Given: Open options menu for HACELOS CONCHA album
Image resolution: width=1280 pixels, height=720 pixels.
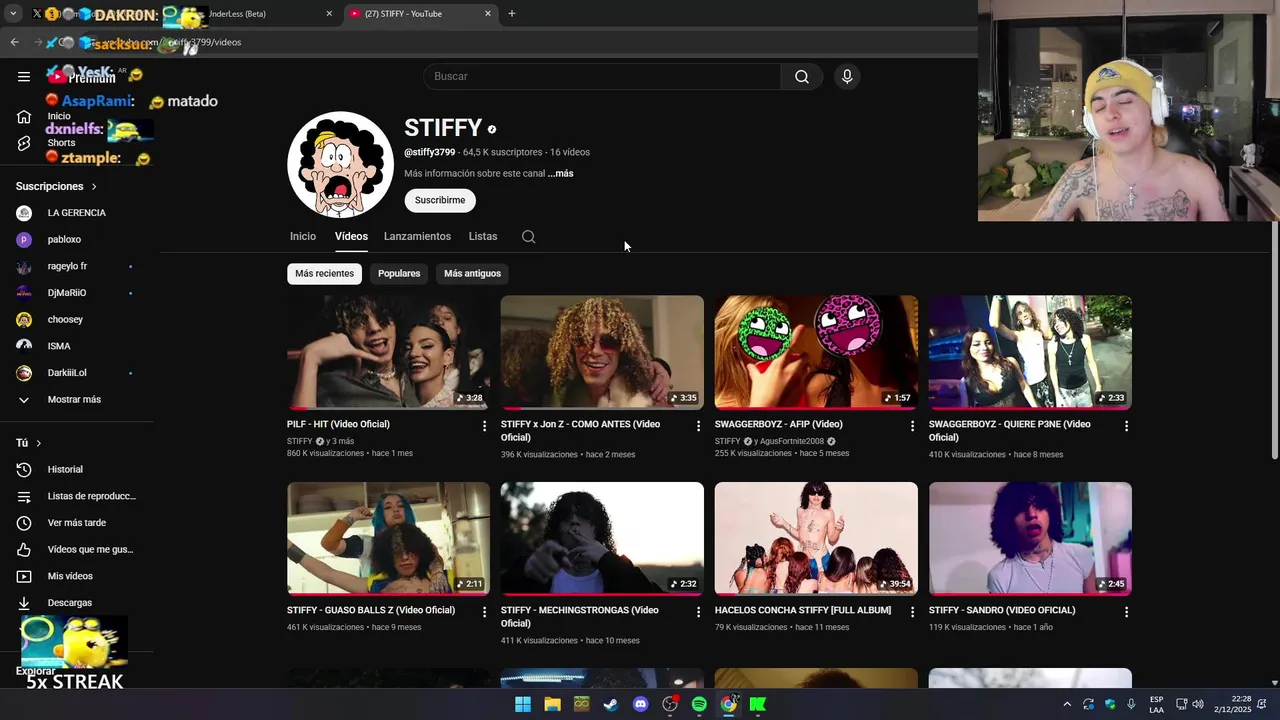Looking at the screenshot, I should pyautogui.click(x=912, y=612).
